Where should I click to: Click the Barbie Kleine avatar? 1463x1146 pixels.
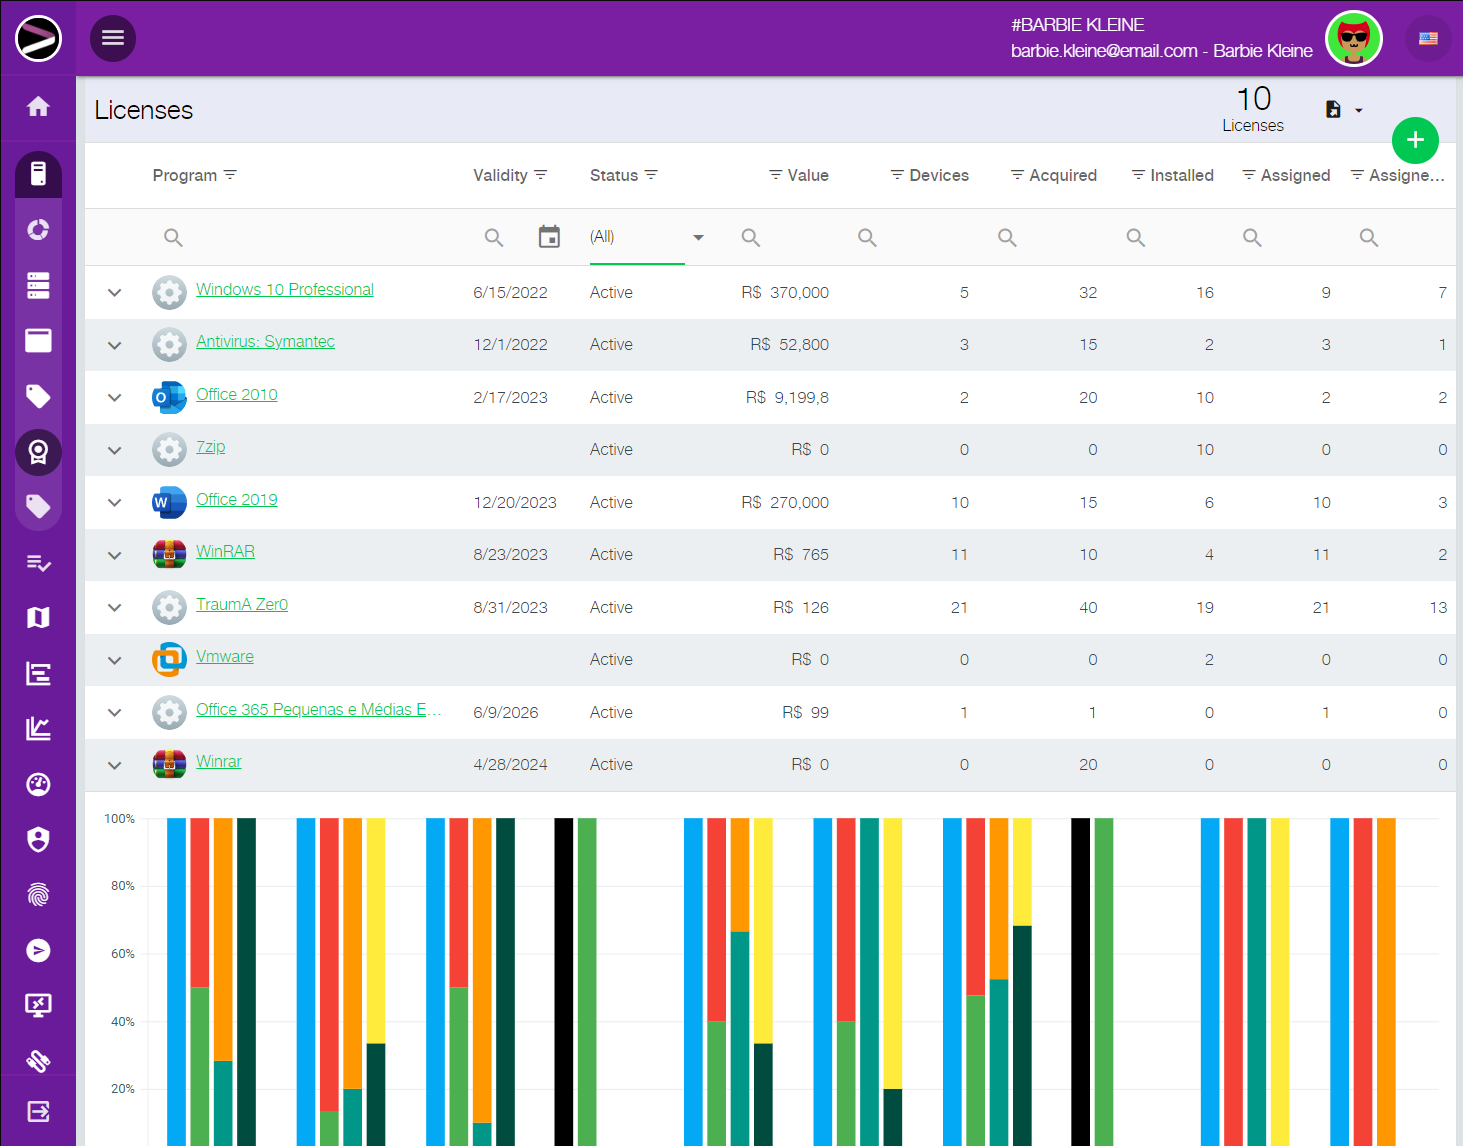pos(1353,39)
